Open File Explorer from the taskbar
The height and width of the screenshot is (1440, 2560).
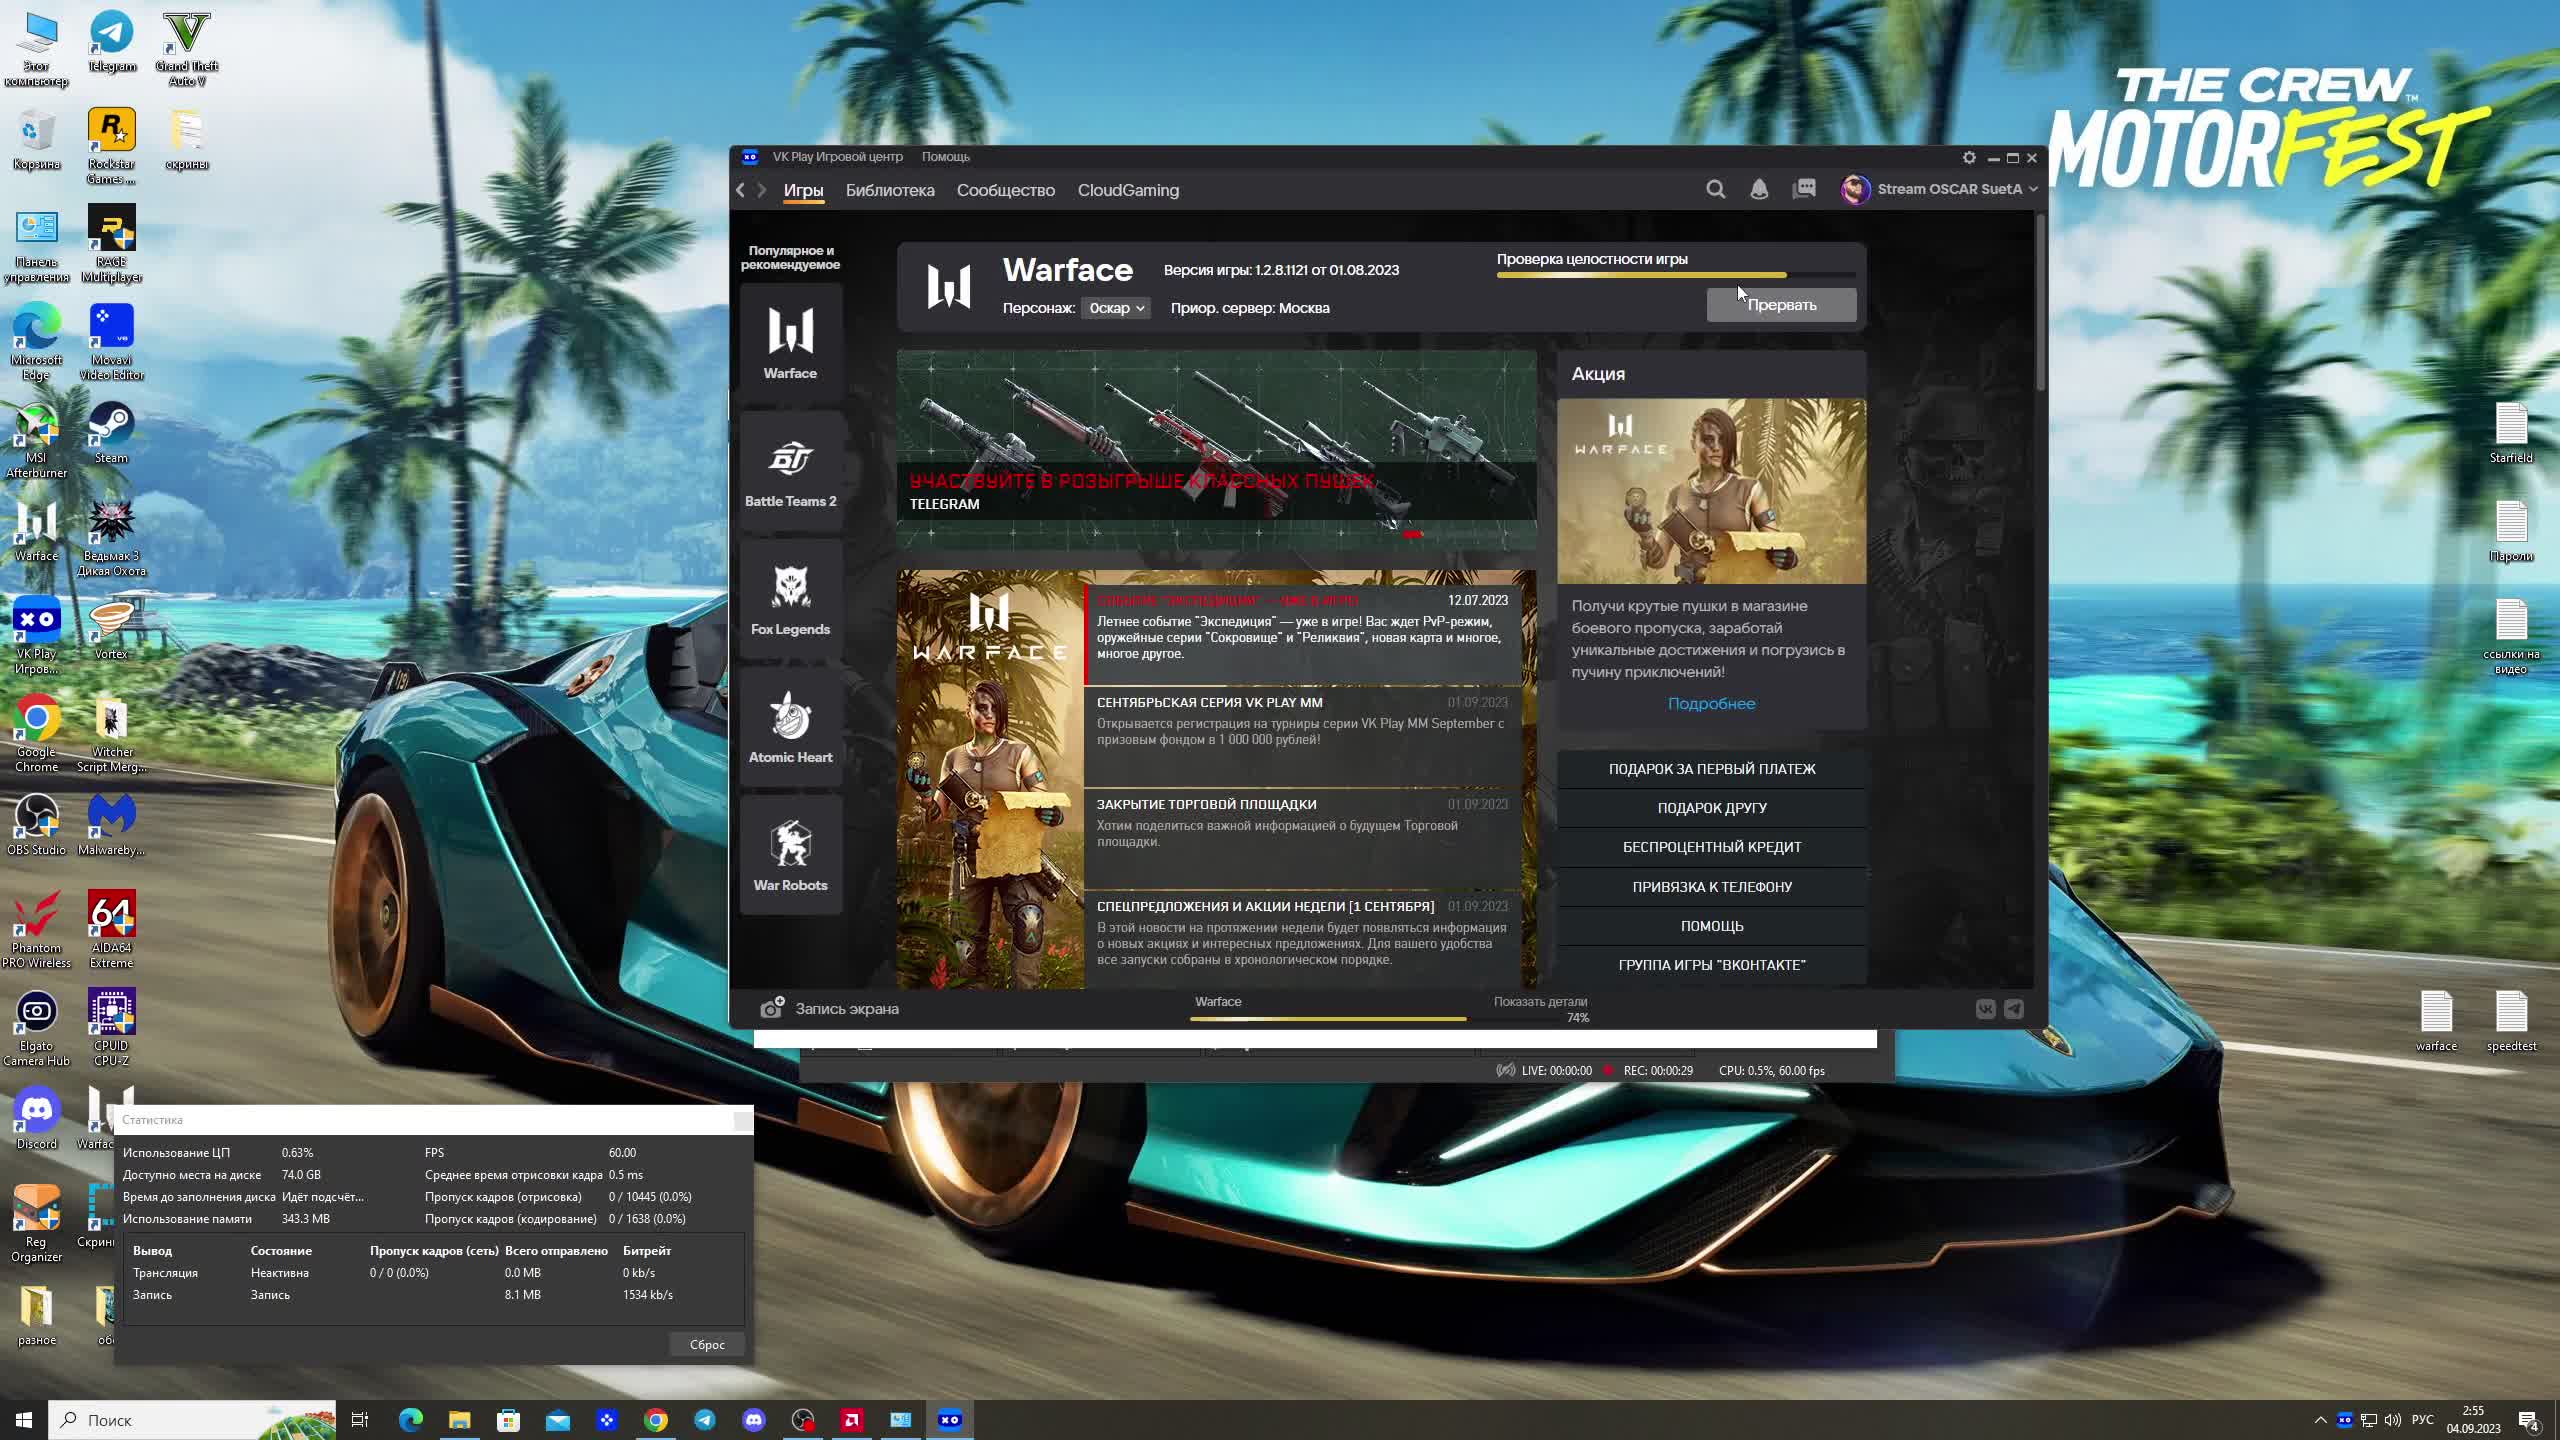459,1420
